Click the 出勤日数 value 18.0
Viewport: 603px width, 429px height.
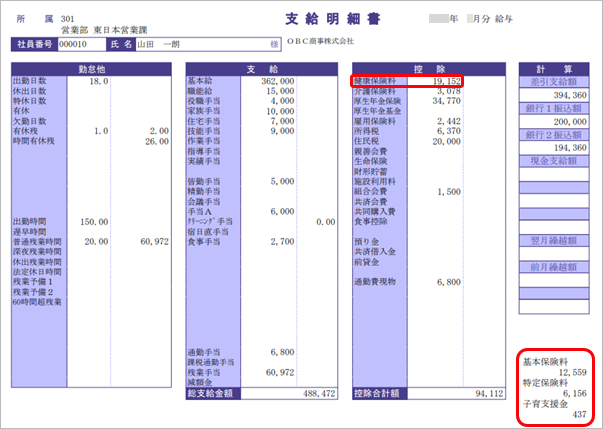(x=99, y=81)
